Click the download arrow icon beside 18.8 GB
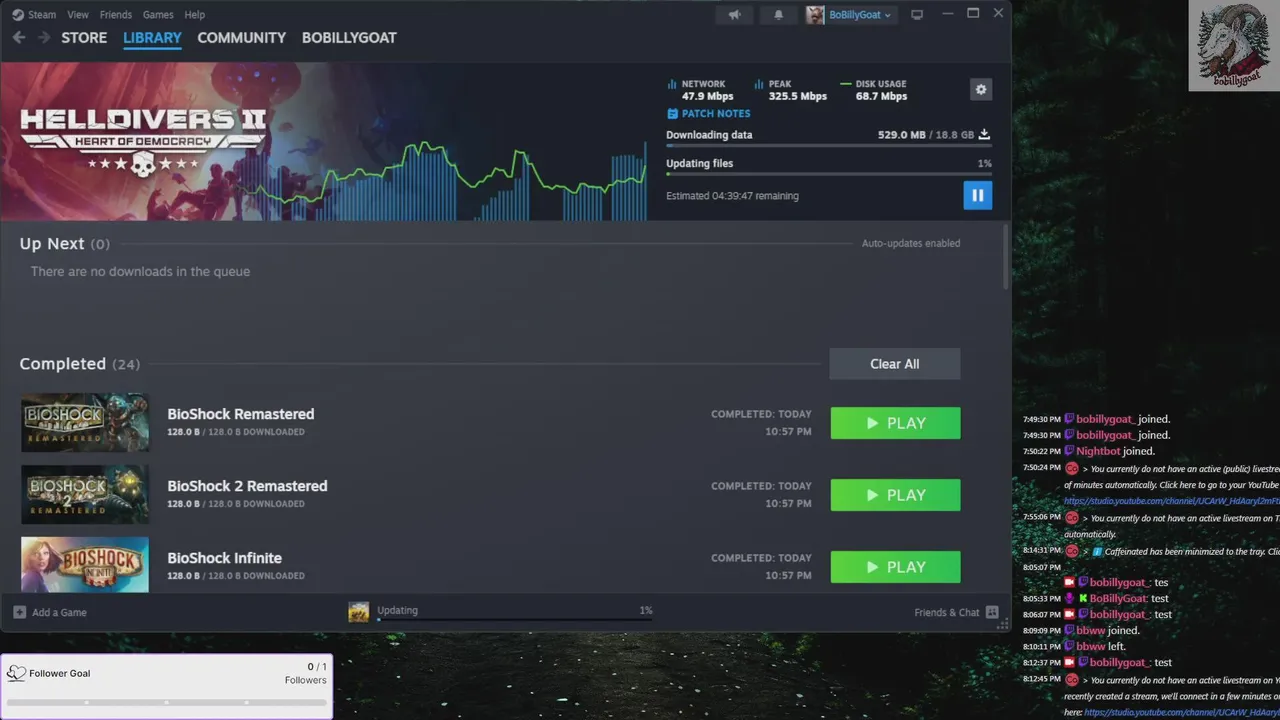Image resolution: width=1280 pixels, height=720 pixels. (984, 134)
